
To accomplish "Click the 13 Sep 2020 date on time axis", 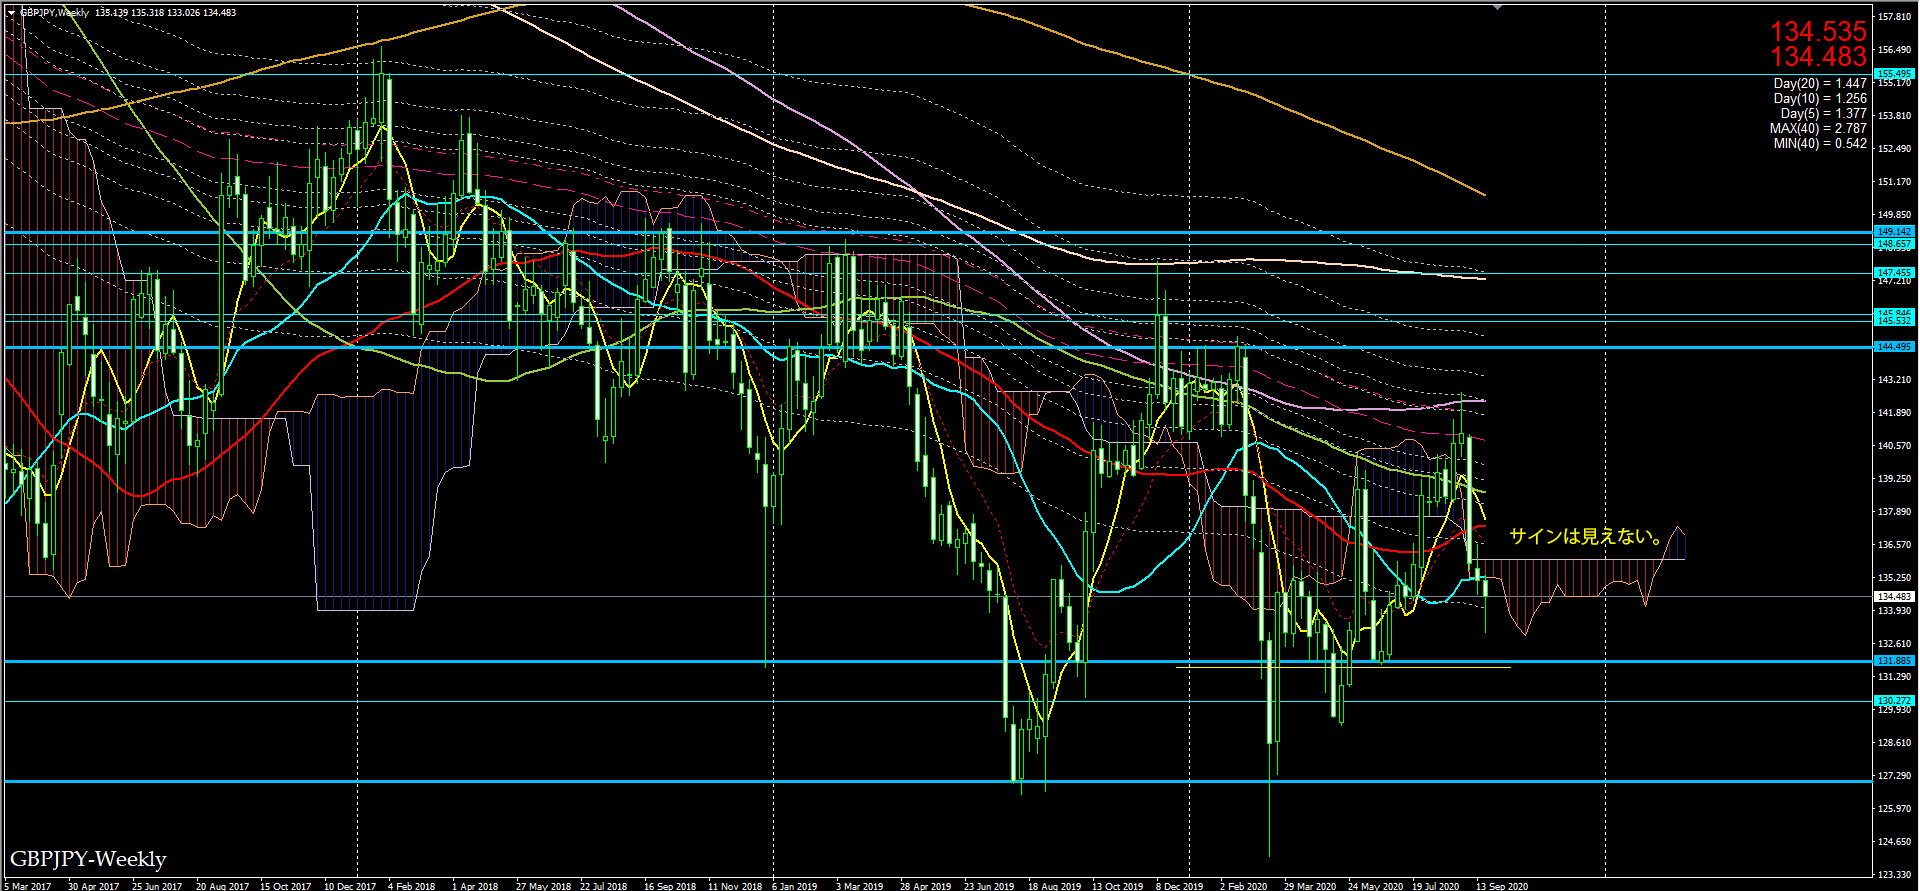I will click(x=1502, y=886).
